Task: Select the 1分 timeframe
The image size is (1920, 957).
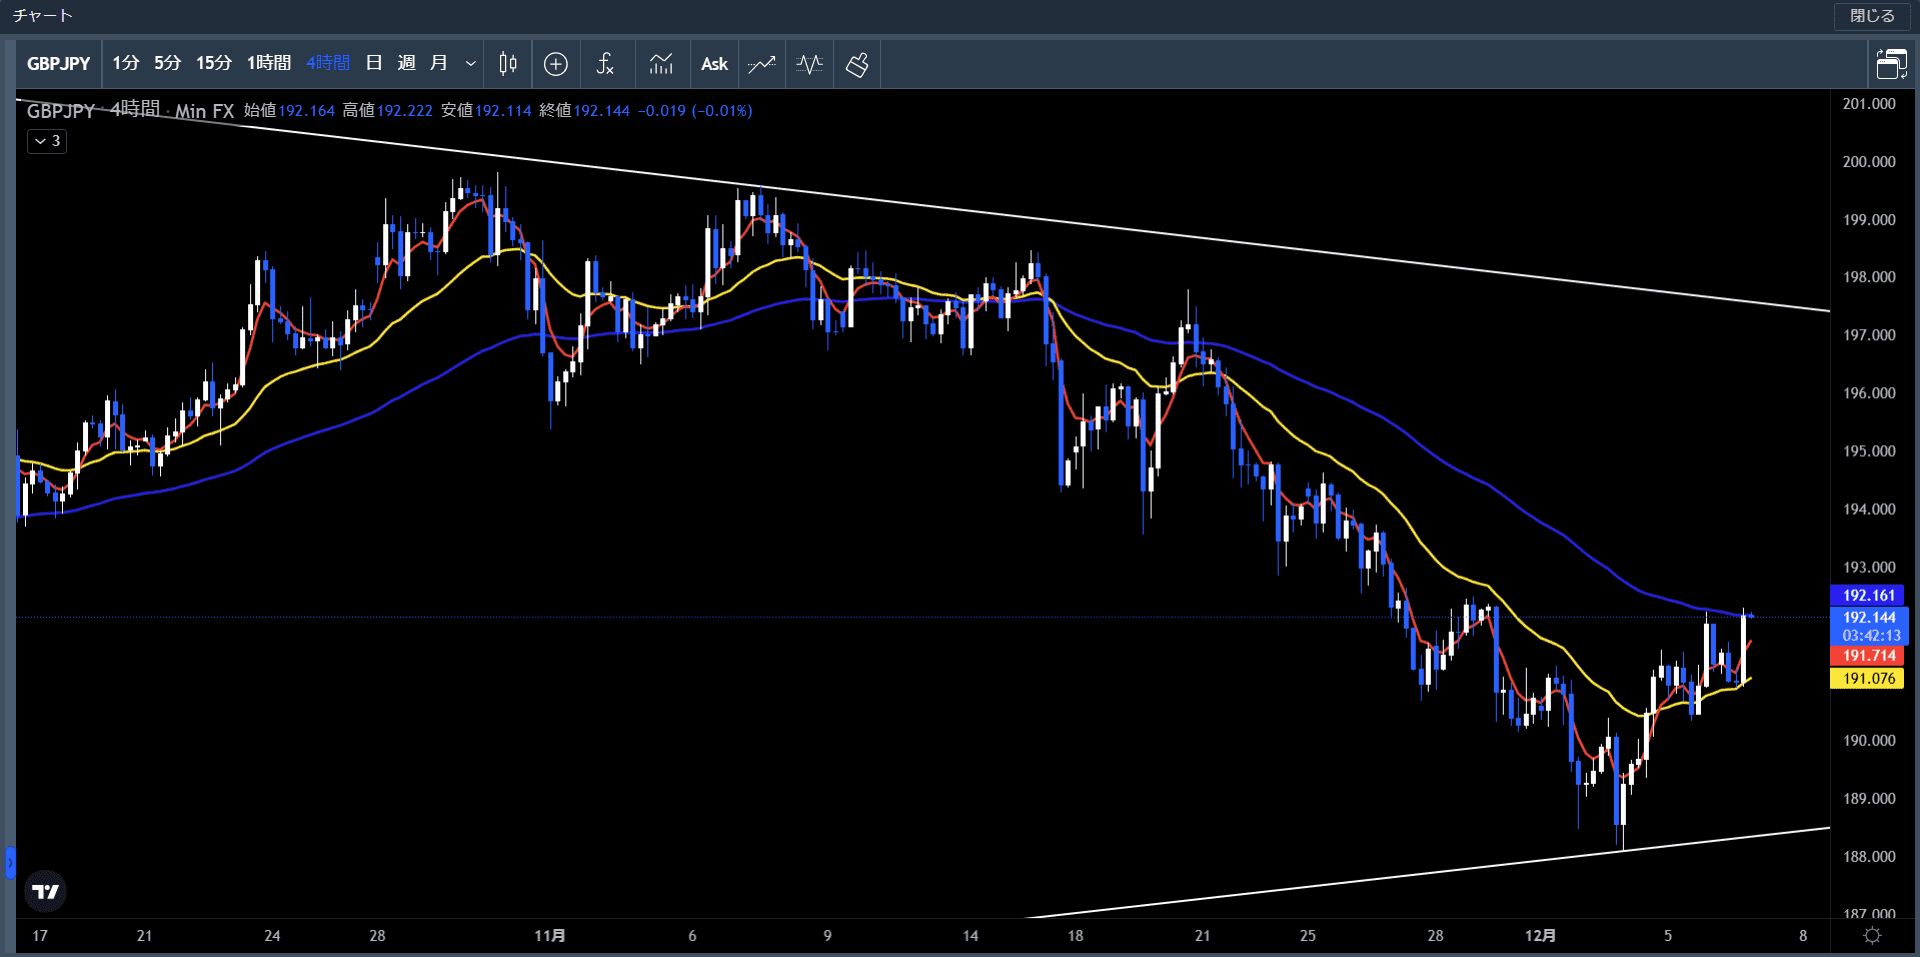Action: (125, 64)
